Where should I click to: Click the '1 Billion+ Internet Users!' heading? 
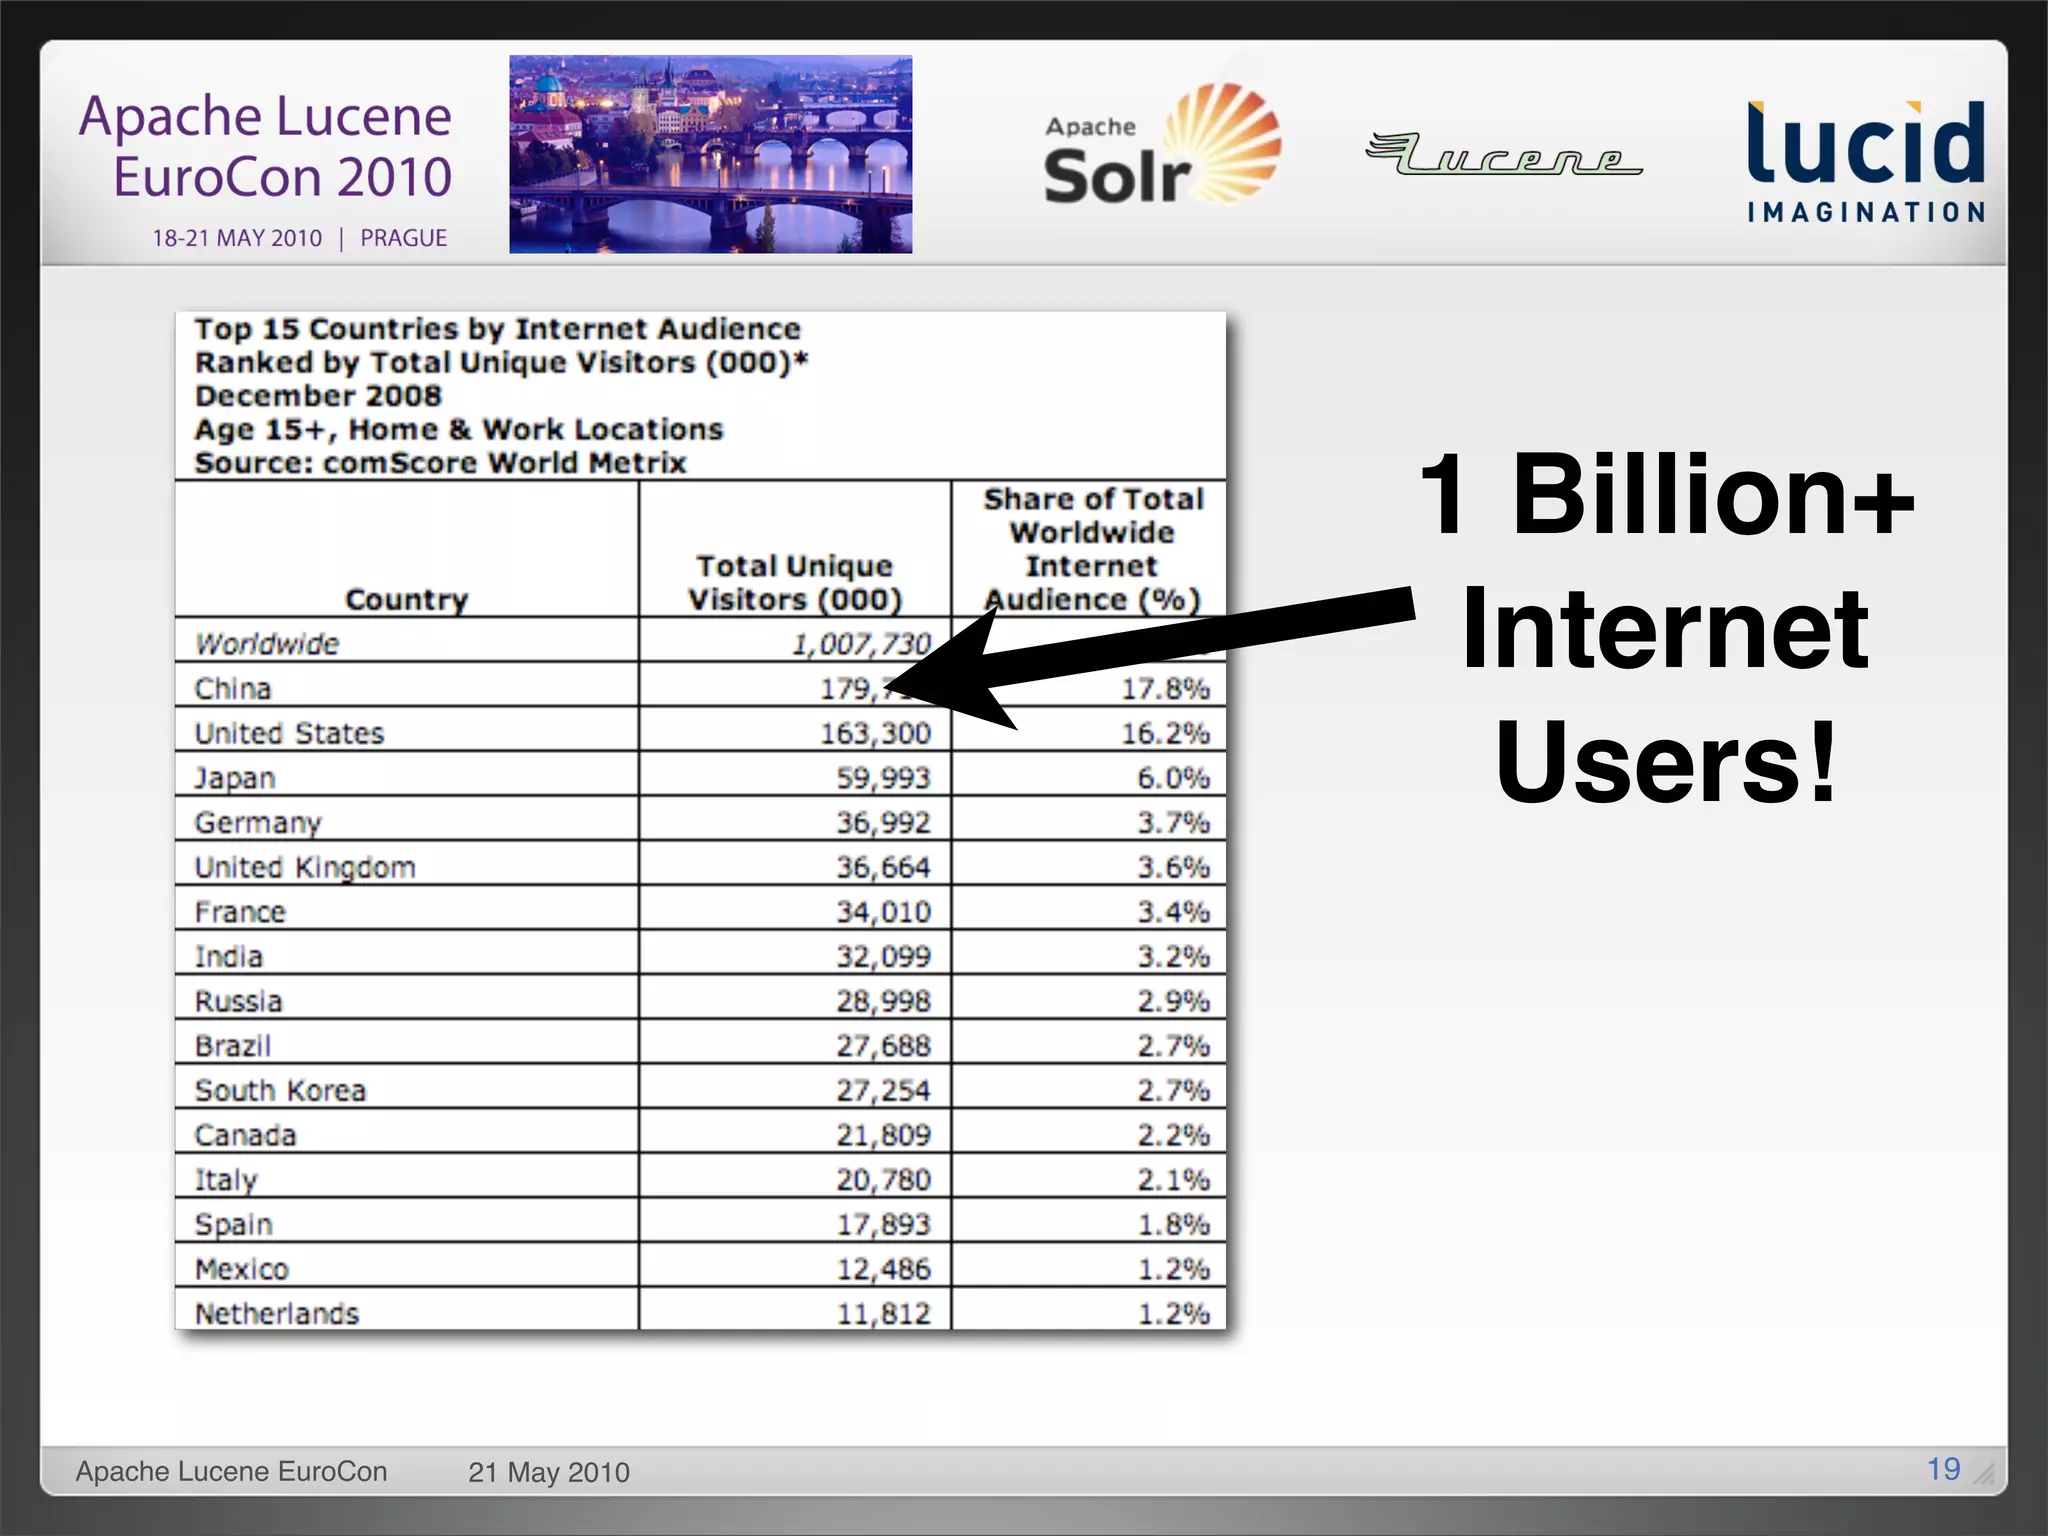click(1665, 627)
